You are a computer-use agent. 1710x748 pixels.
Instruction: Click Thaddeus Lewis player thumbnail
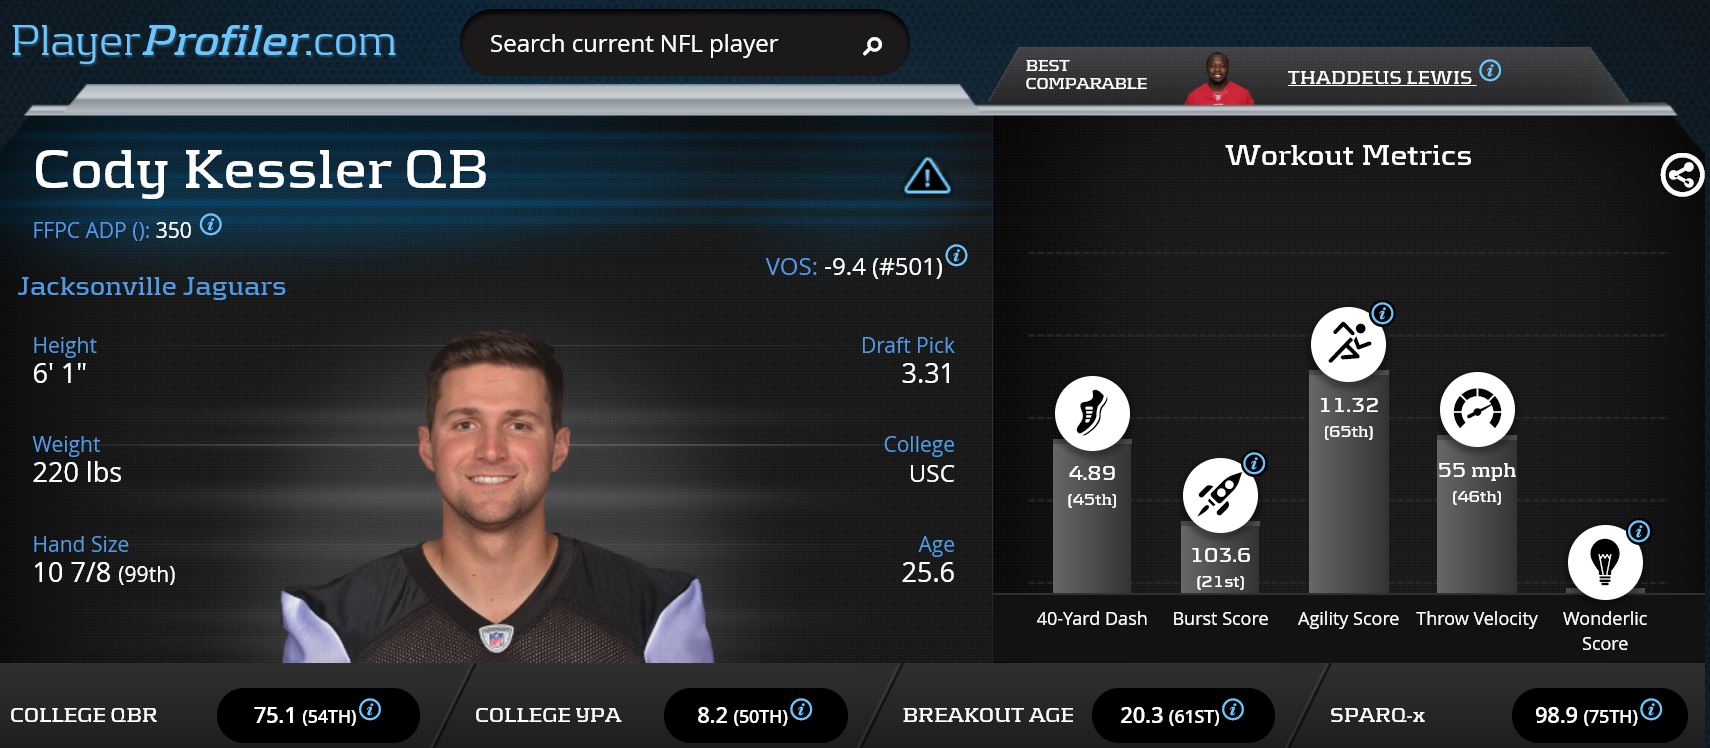click(x=1220, y=78)
